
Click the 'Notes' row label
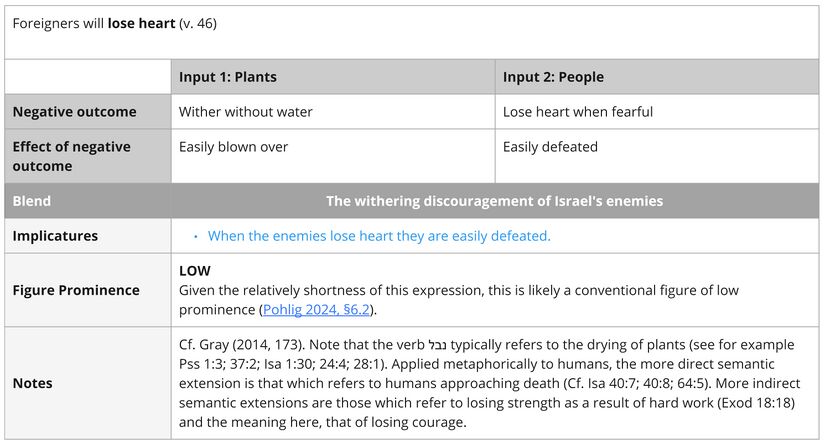pos(33,383)
